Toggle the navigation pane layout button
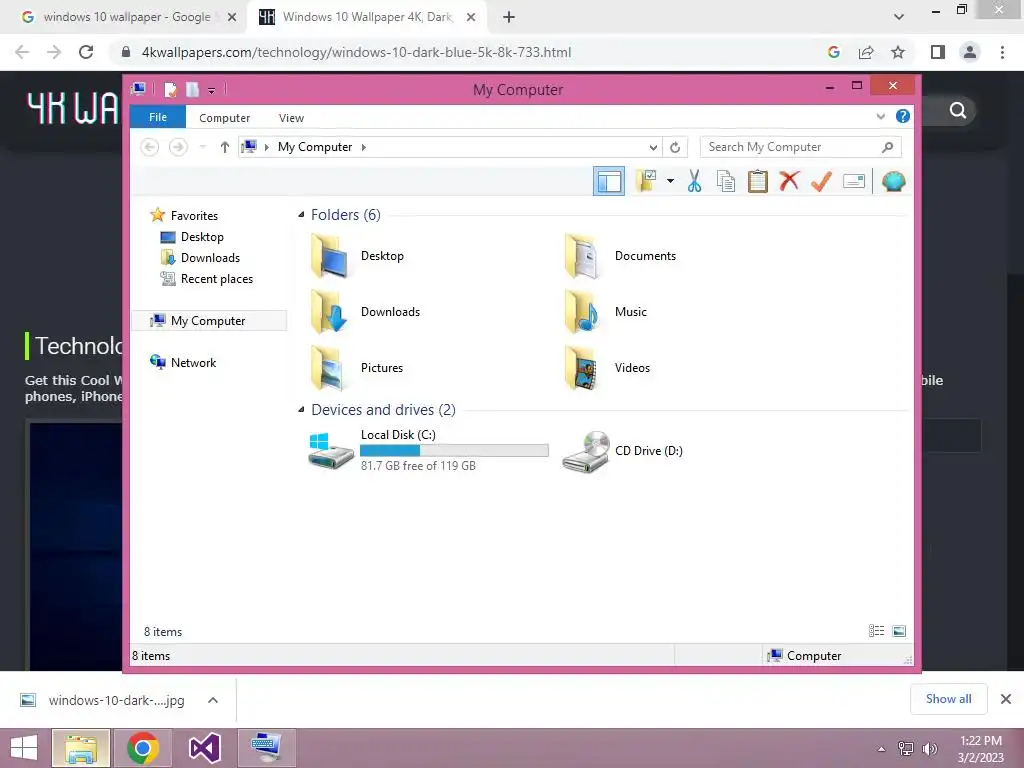 tap(609, 181)
